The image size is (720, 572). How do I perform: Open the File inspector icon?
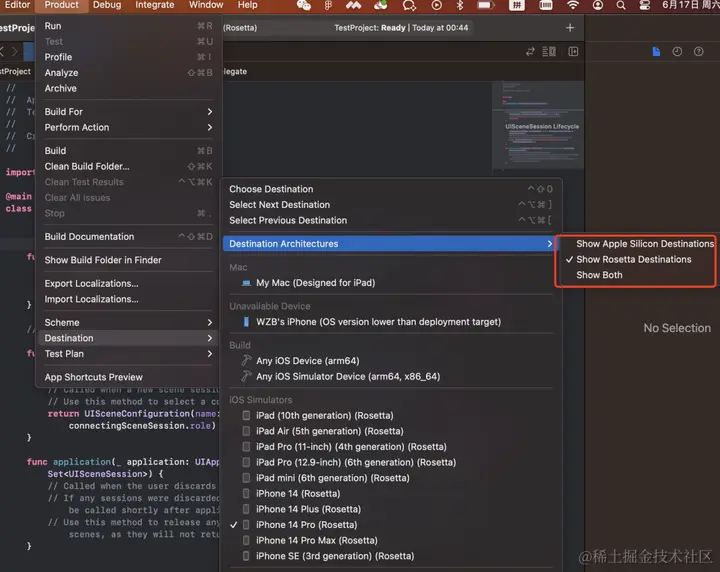[x=656, y=51]
